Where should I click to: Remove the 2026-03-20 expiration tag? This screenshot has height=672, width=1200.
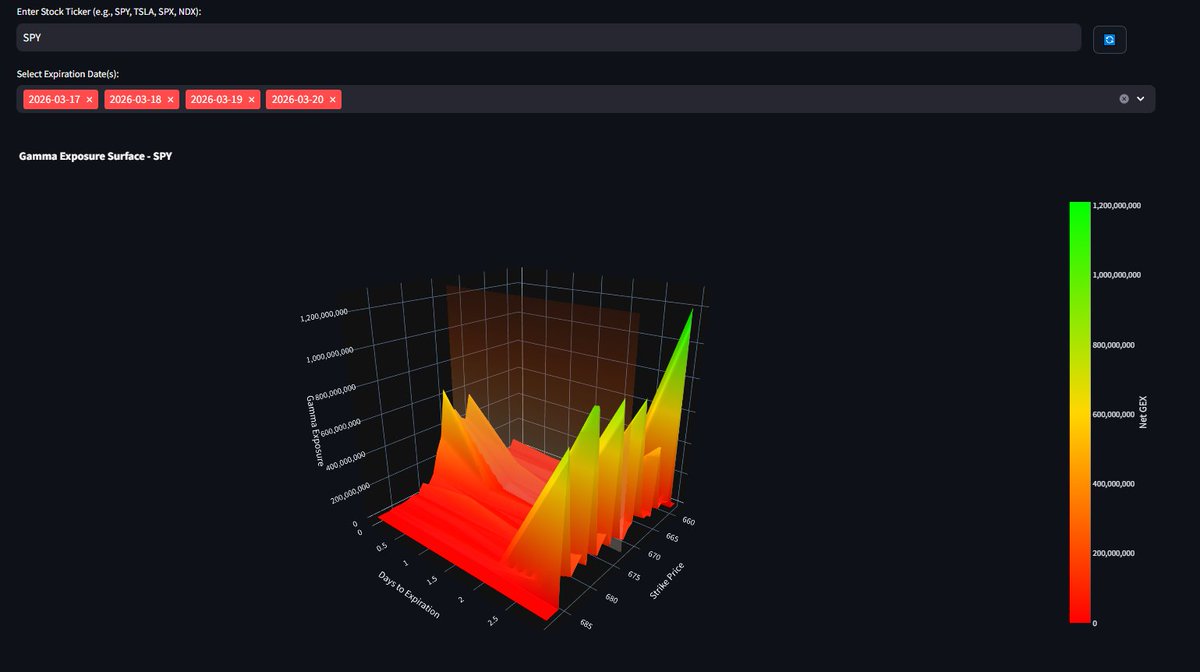point(333,100)
